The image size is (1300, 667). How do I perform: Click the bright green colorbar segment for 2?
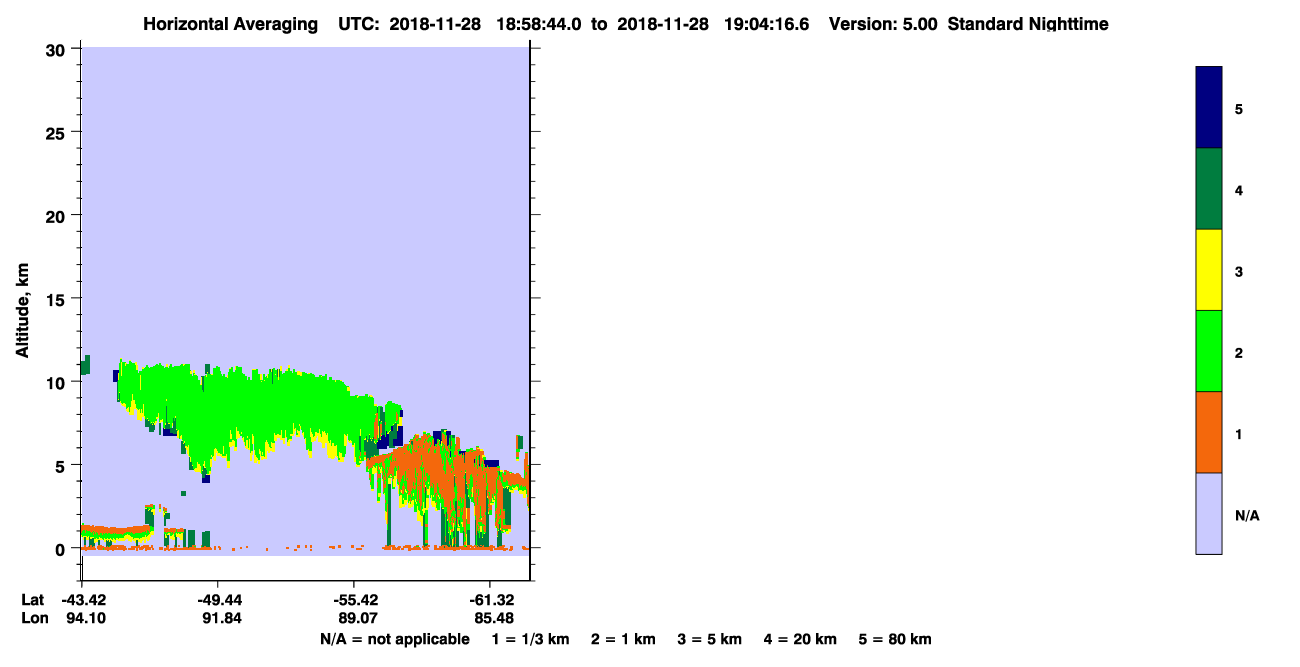tap(1208, 351)
